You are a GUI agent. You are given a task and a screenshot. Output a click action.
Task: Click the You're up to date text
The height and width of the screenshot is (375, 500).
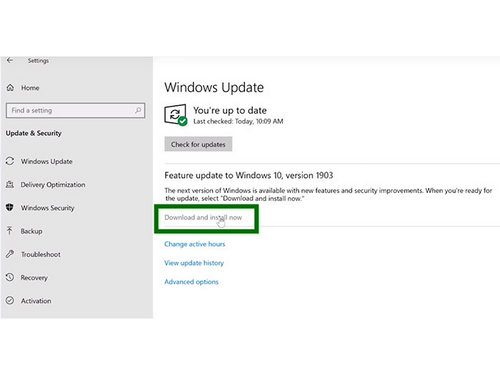[230, 110]
